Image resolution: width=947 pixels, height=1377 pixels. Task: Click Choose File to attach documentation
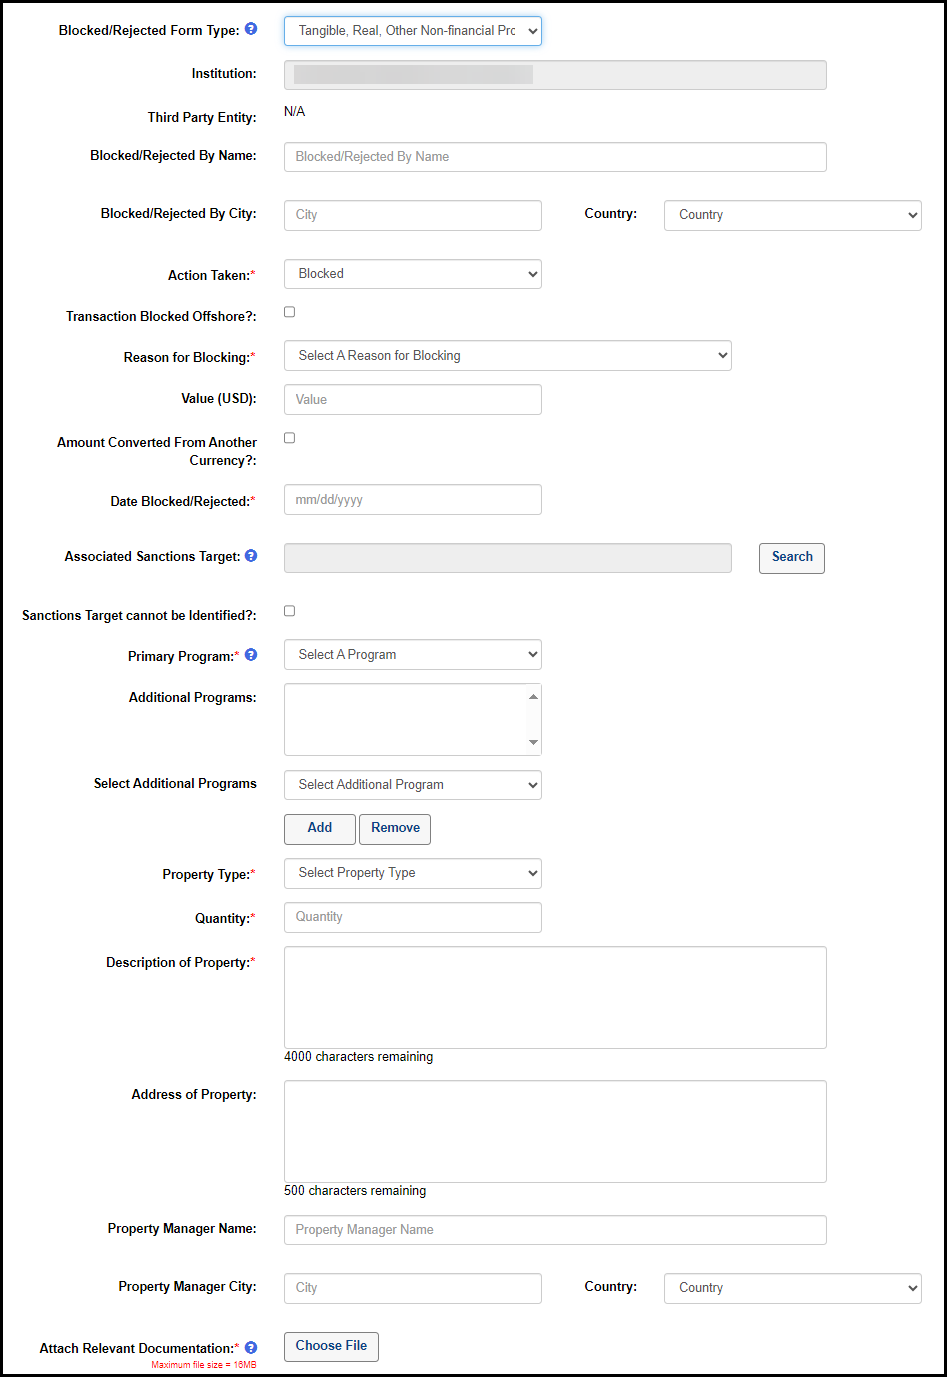click(331, 1346)
